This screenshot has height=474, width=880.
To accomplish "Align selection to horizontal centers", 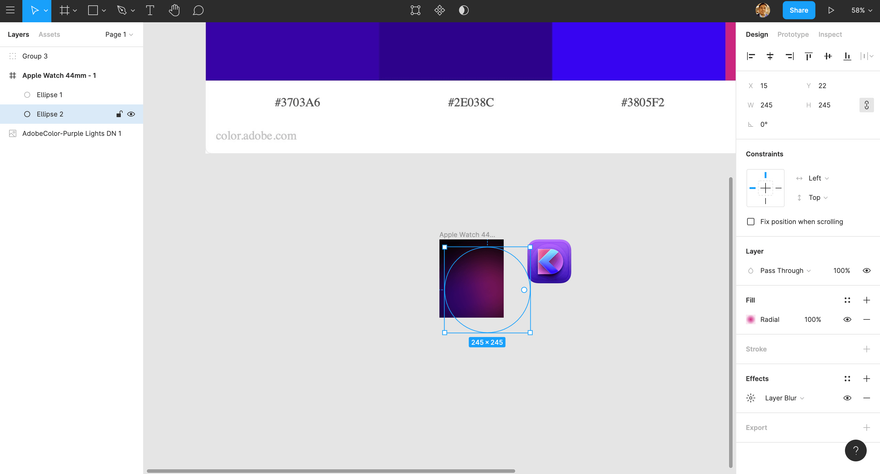I will [770, 56].
